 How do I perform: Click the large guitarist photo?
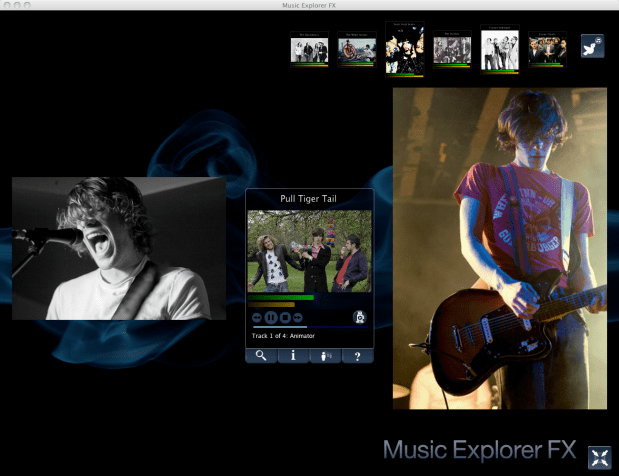click(x=499, y=248)
